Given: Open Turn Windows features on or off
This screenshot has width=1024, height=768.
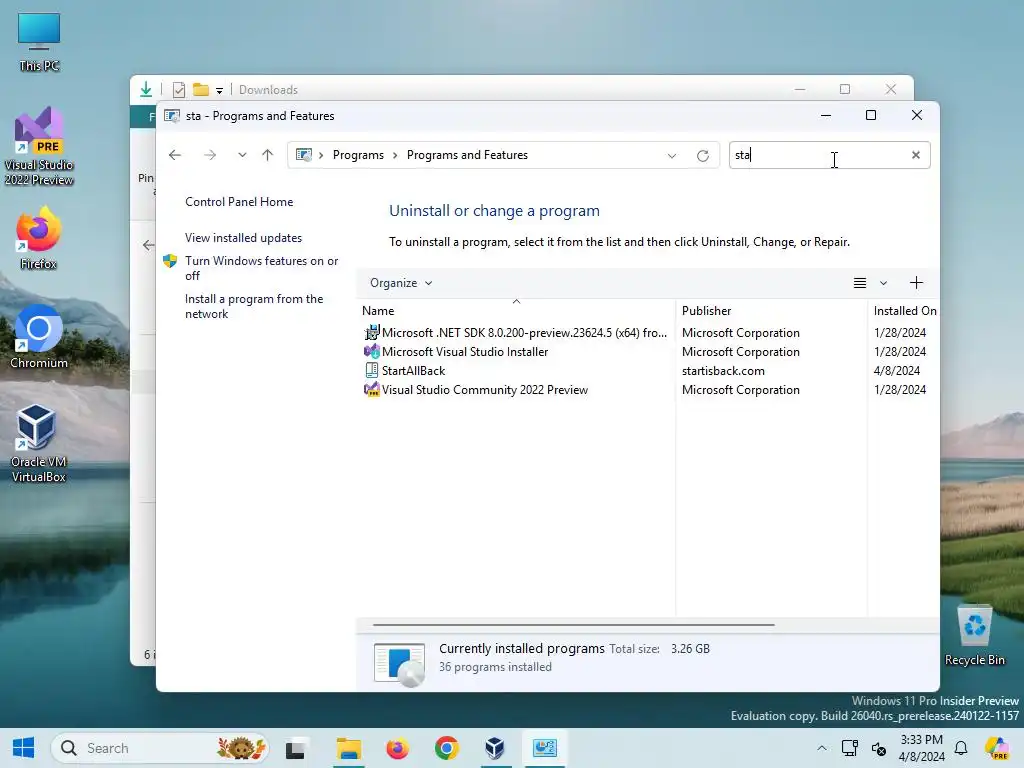Looking at the screenshot, I should click(261, 268).
